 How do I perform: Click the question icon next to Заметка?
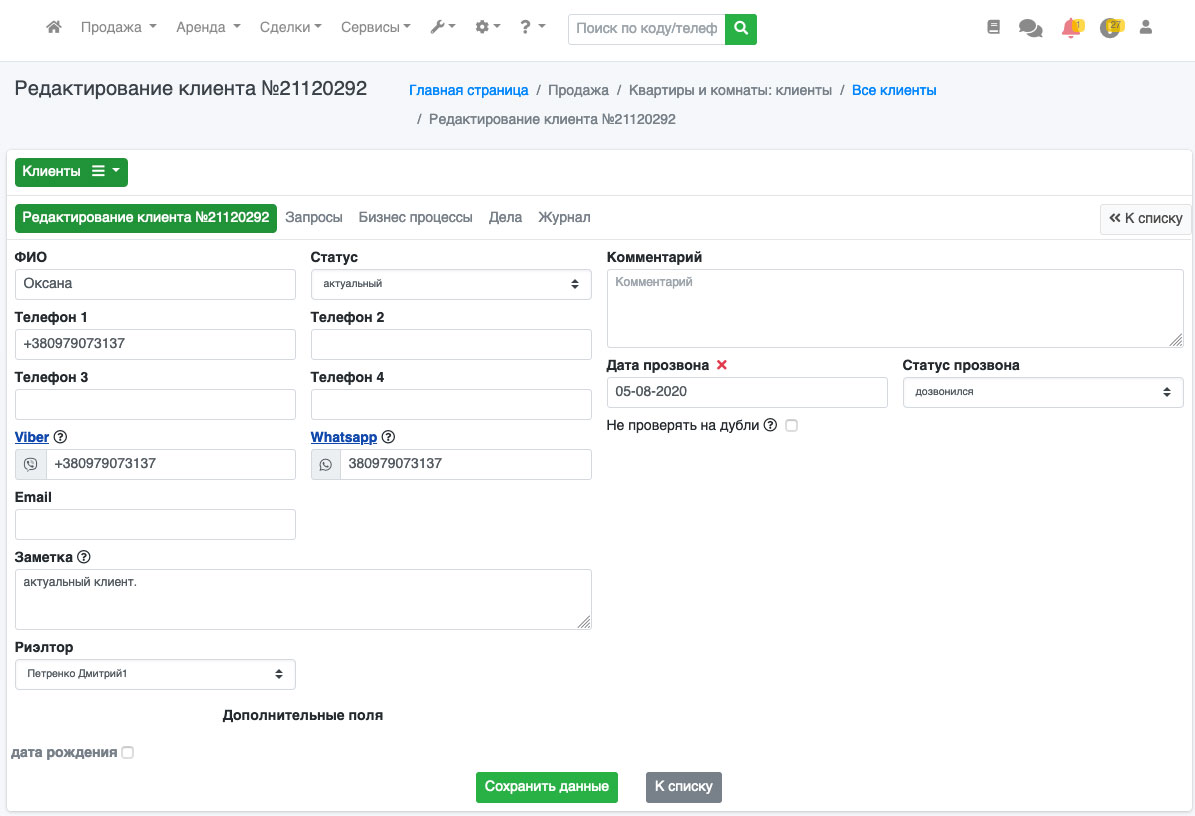point(84,557)
